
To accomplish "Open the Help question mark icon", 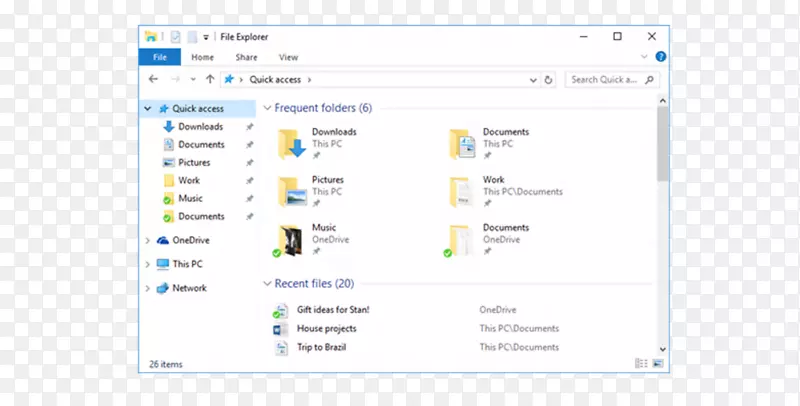I will click(661, 57).
